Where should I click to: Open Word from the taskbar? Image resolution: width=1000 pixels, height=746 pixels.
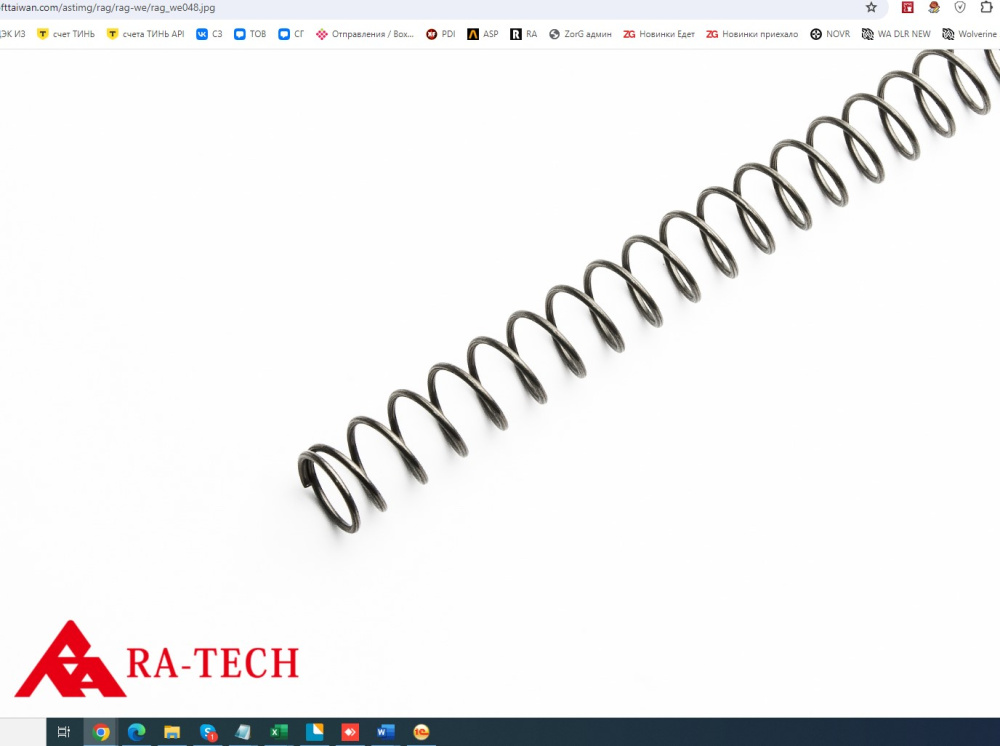pyautogui.click(x=385, y=732)
